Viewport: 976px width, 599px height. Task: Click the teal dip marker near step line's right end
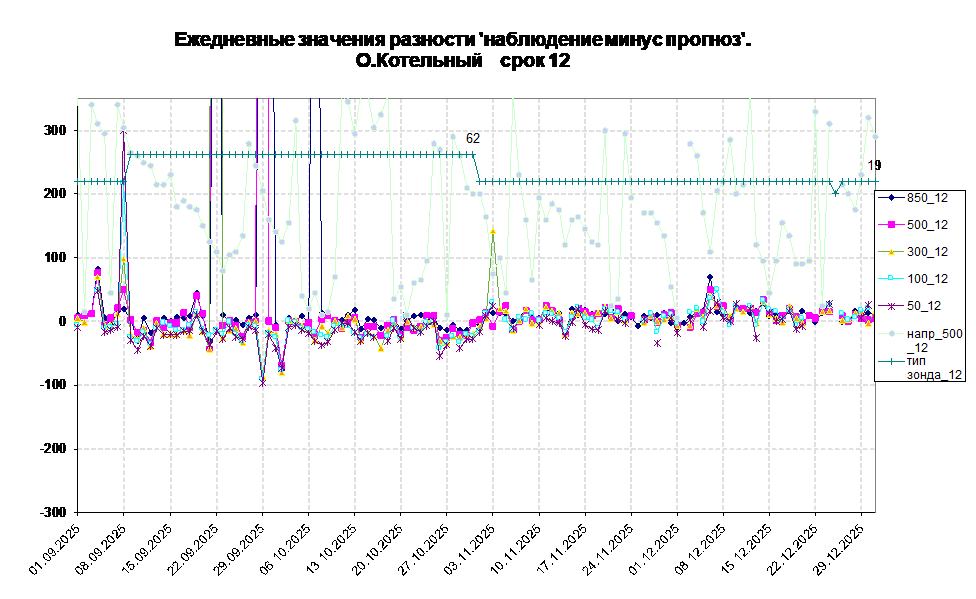pos(835,192)
